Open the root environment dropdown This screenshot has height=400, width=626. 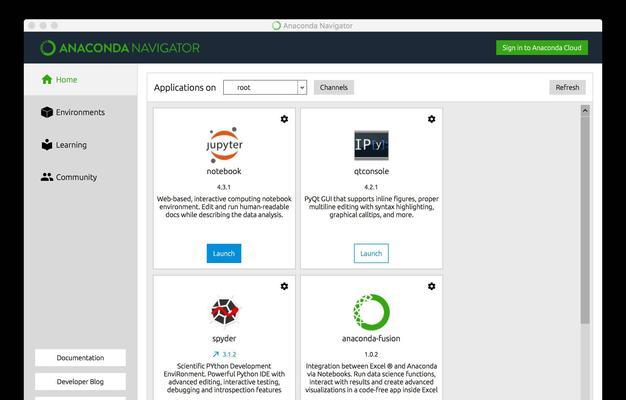(x=265, y=87)
